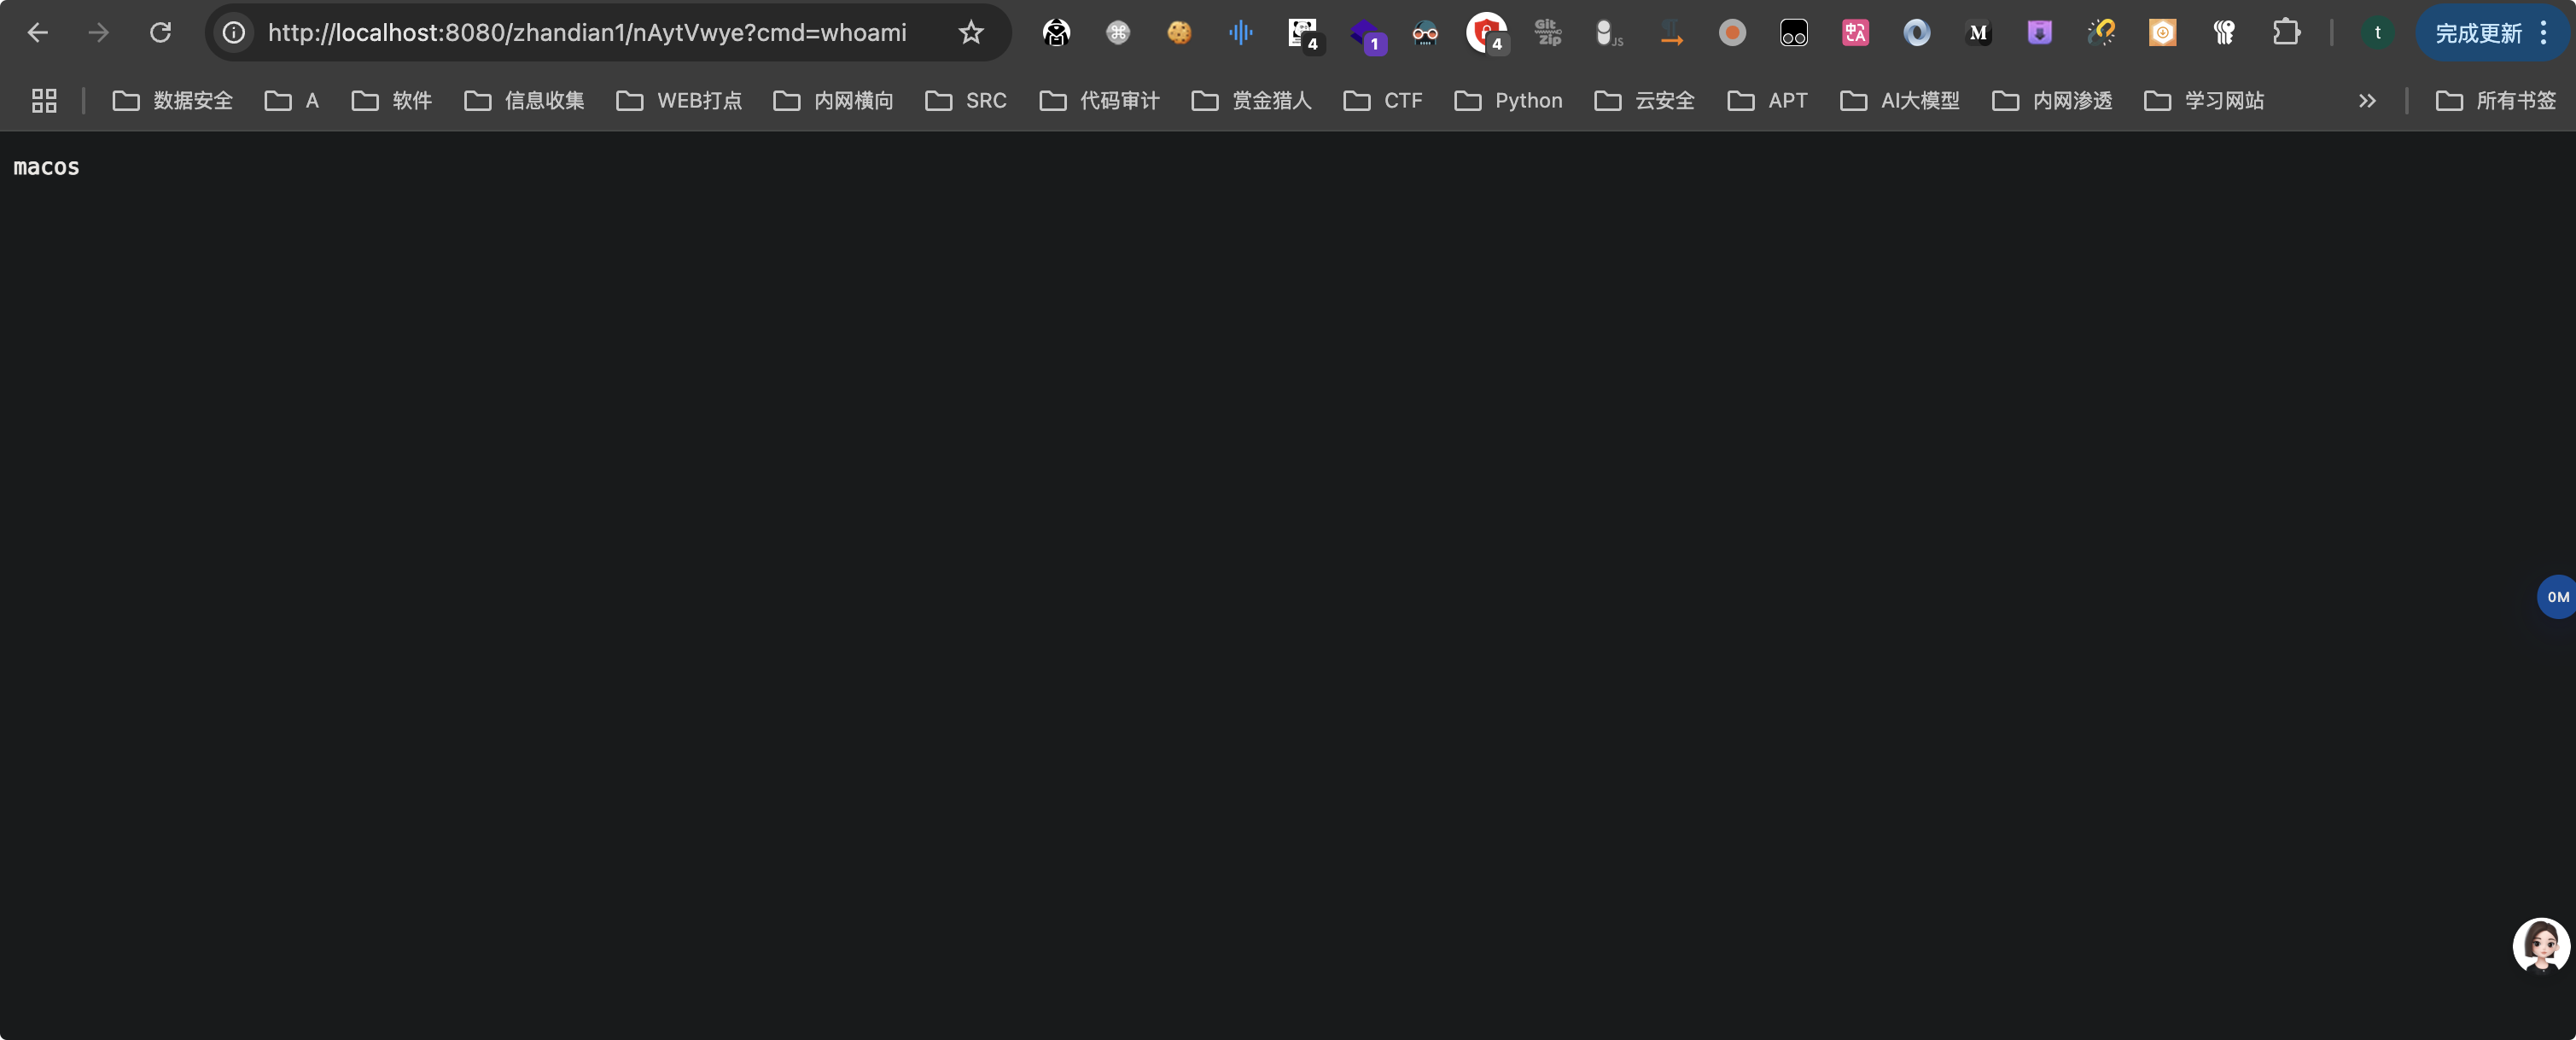Toggle the JS switch extension
The width and height of the screenshot is (2576, 1040).
click(x=1609, y=33)
